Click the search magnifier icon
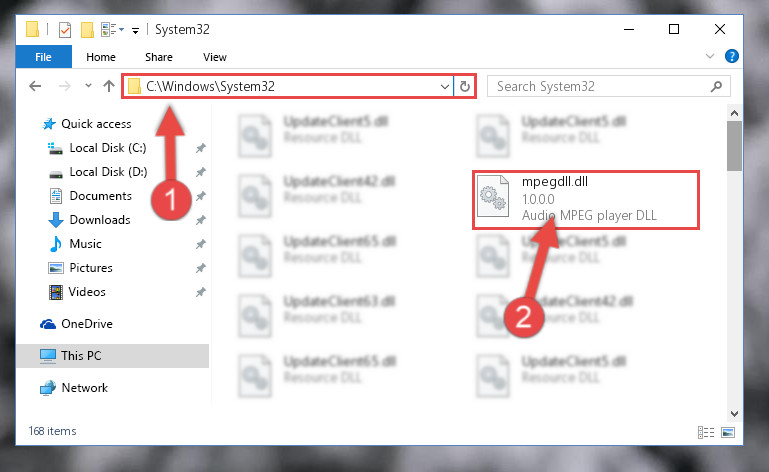The width and height of the screenshot is (769, 472). pos(717,86)
